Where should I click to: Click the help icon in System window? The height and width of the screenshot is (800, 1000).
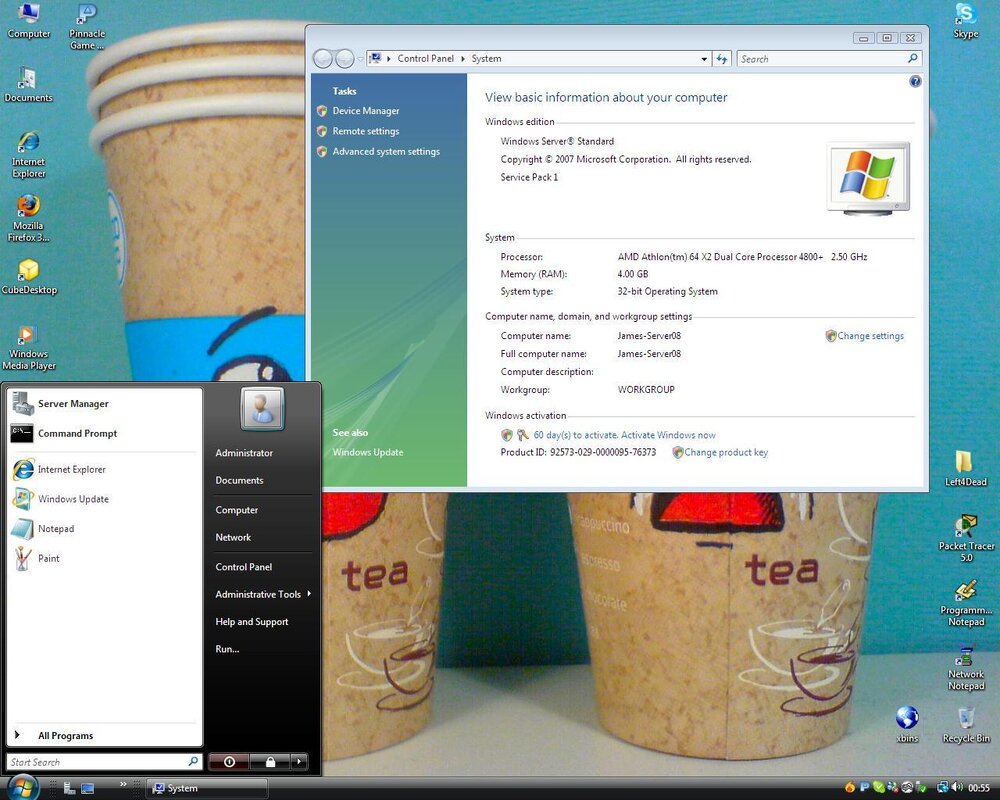(x=915, y=81)
